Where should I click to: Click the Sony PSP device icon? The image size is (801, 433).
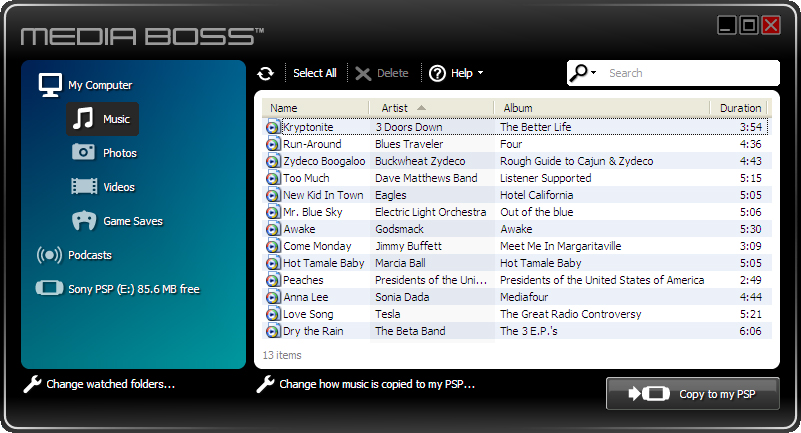click(x=49, y=288)
